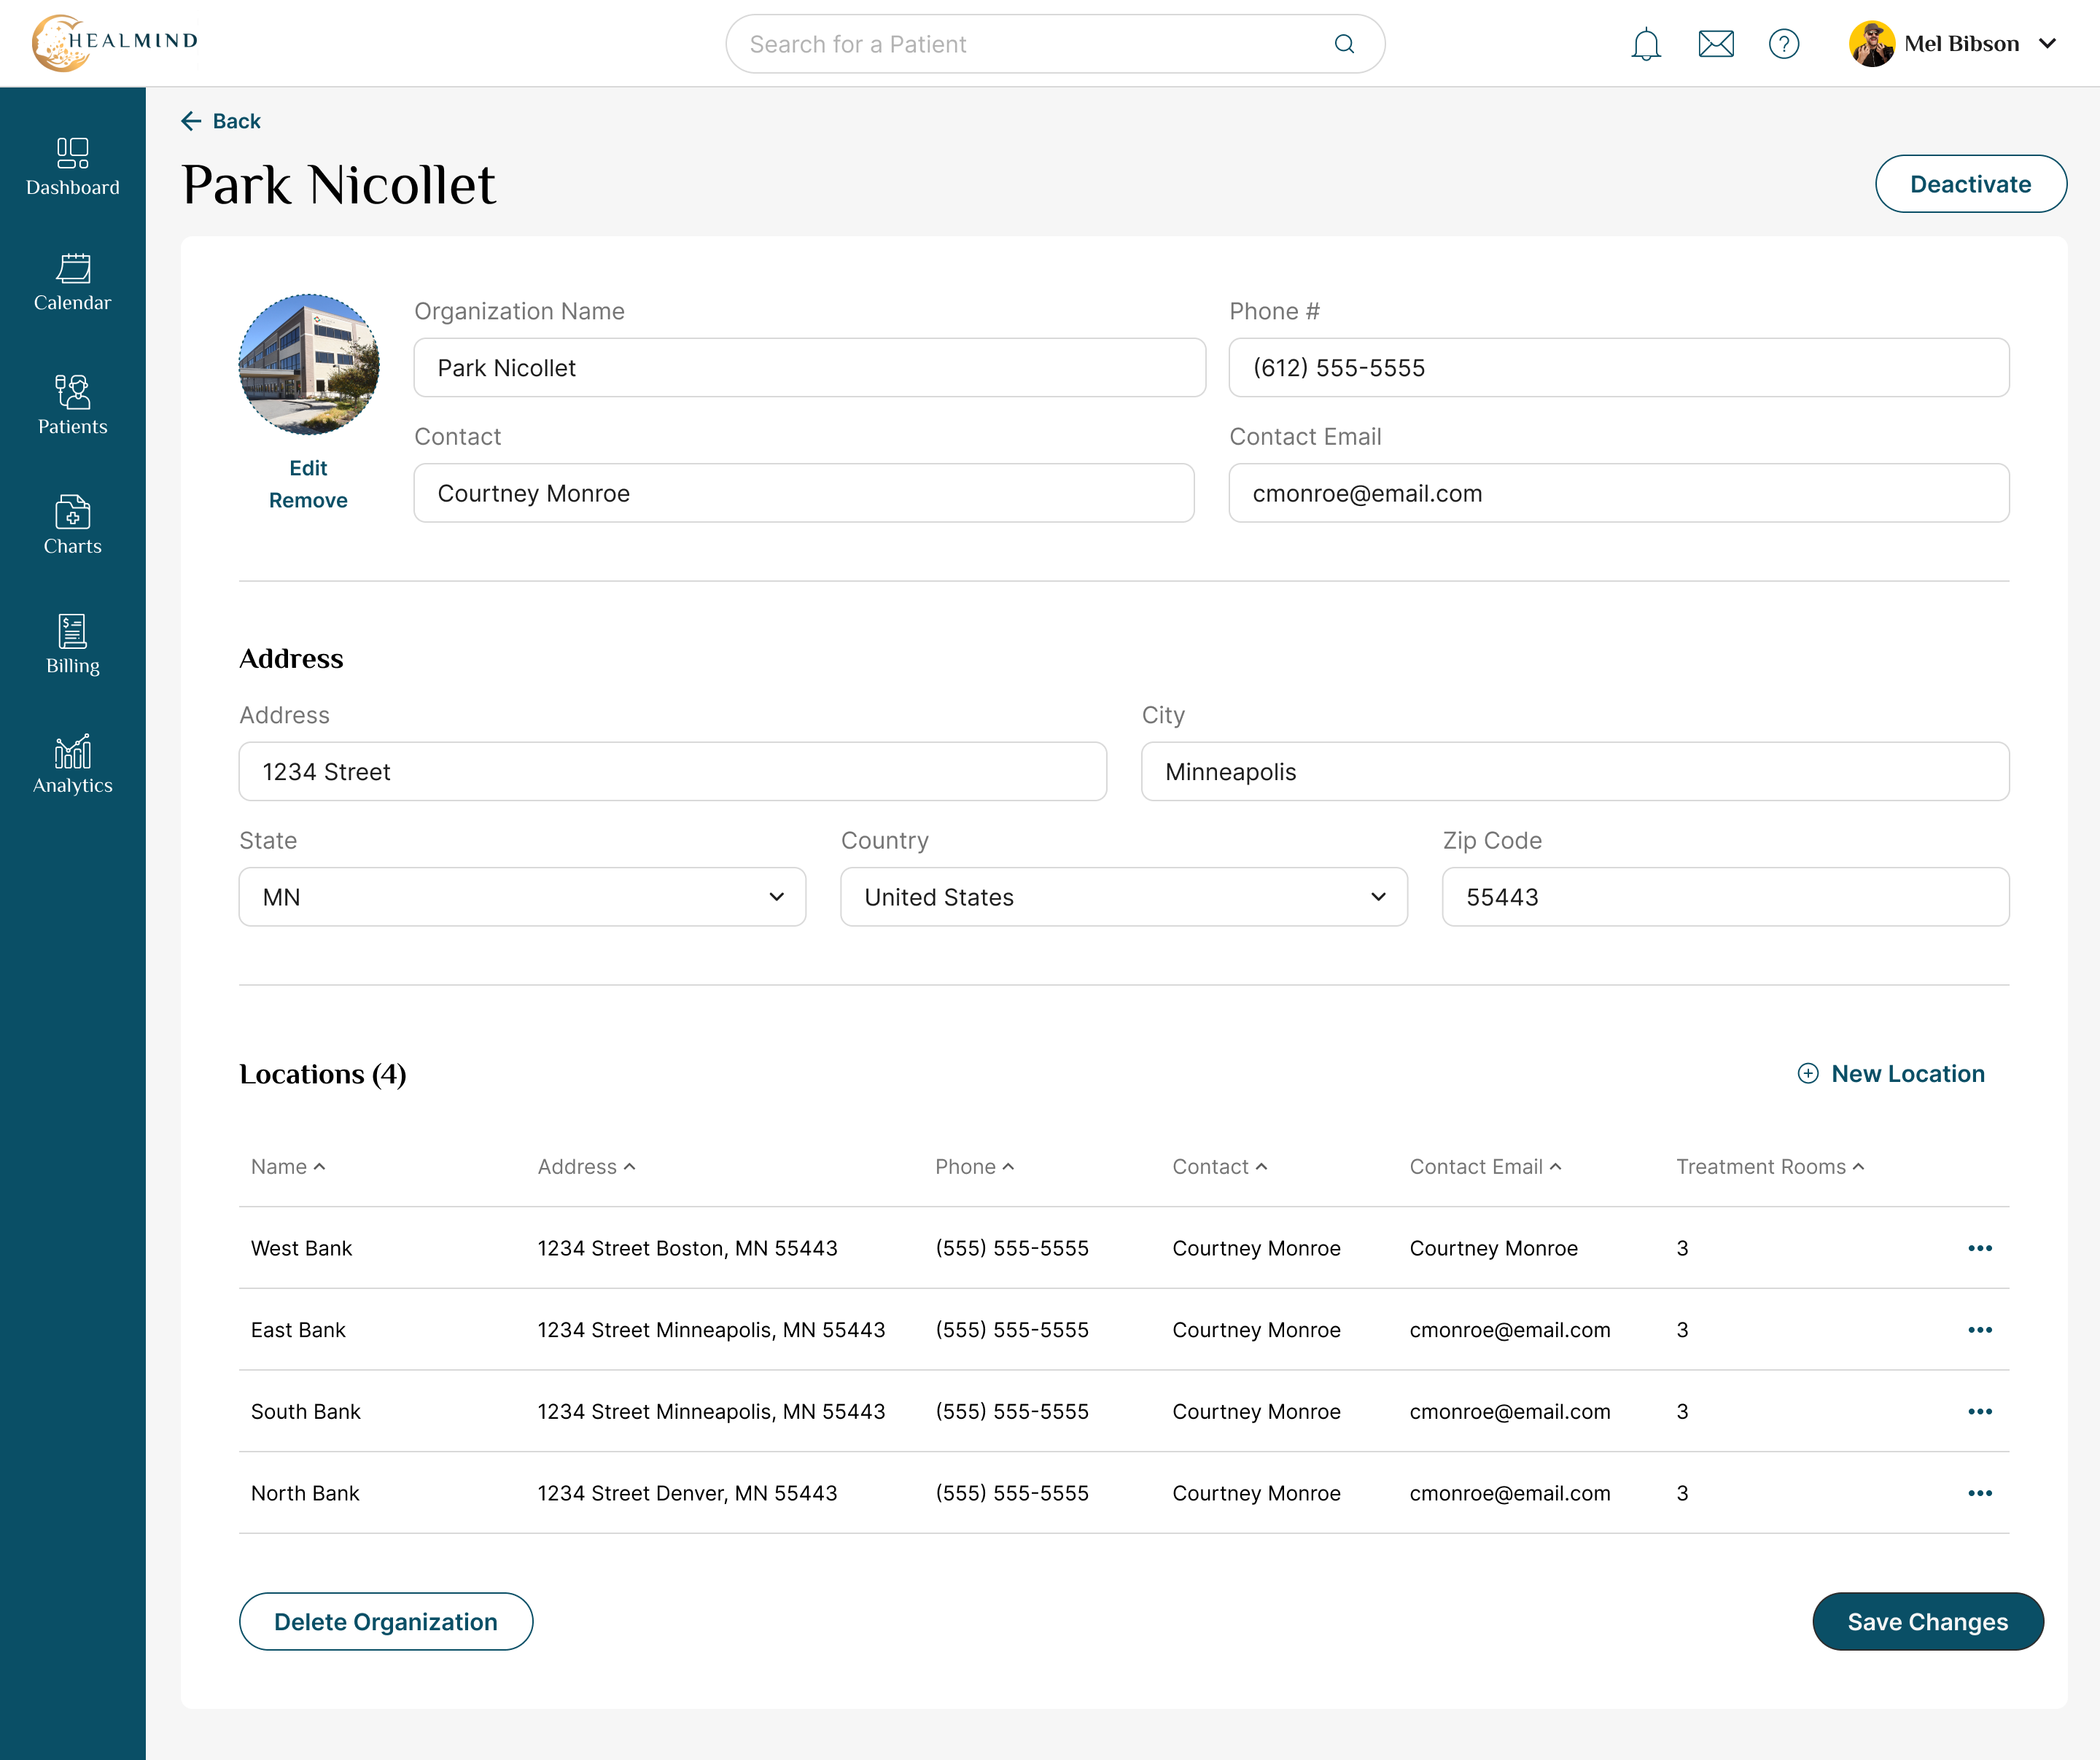Sort locations by the Name column
The height and width of the screenshot is (1760, 2100).
click(288, 1167)
